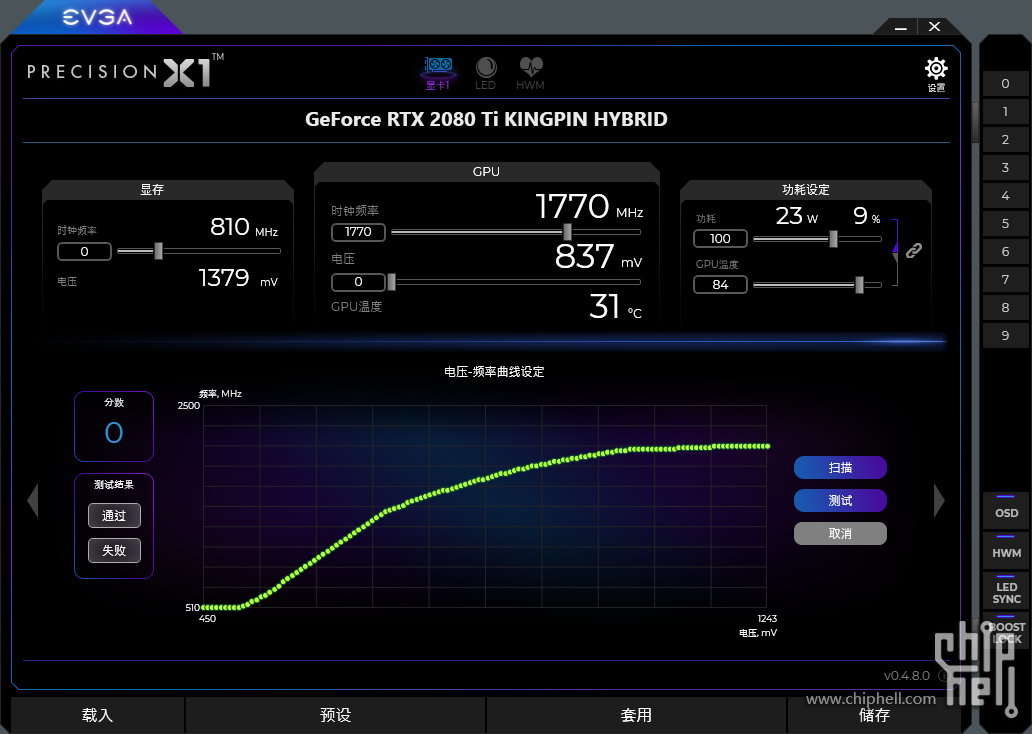Click the GeForce RTX 2080 Ti KINGPIN HYBRID title
Image resolution: width=1032 pixels, height=734 pixels.
486,119
